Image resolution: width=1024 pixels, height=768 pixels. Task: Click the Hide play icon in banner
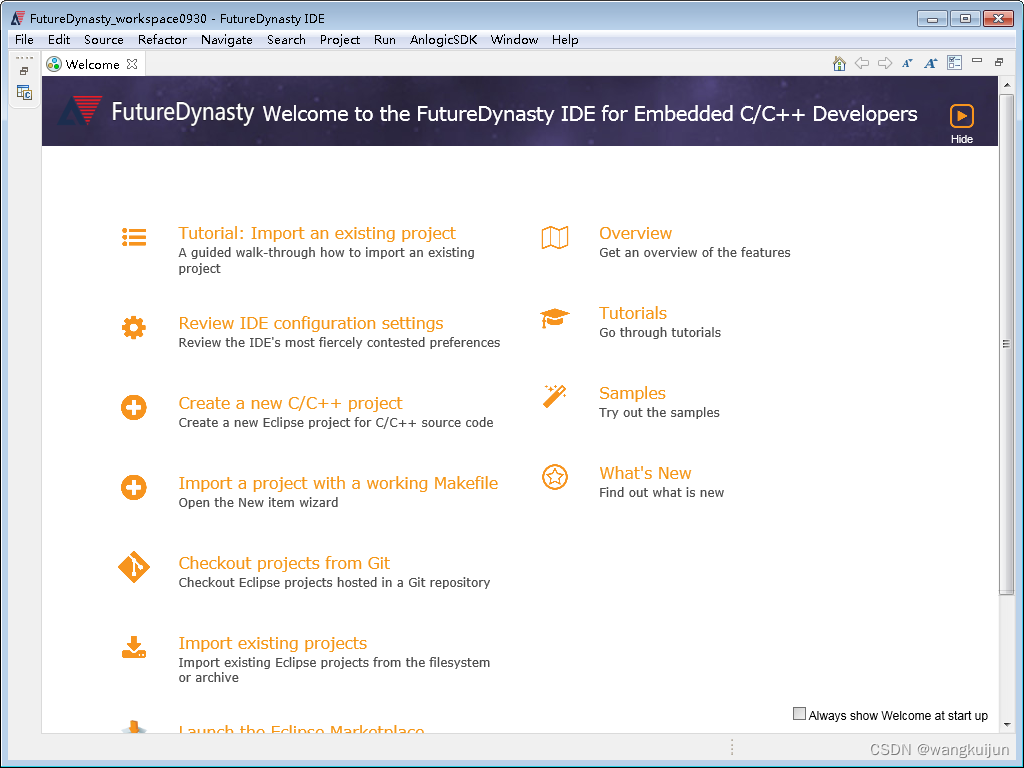962,116
